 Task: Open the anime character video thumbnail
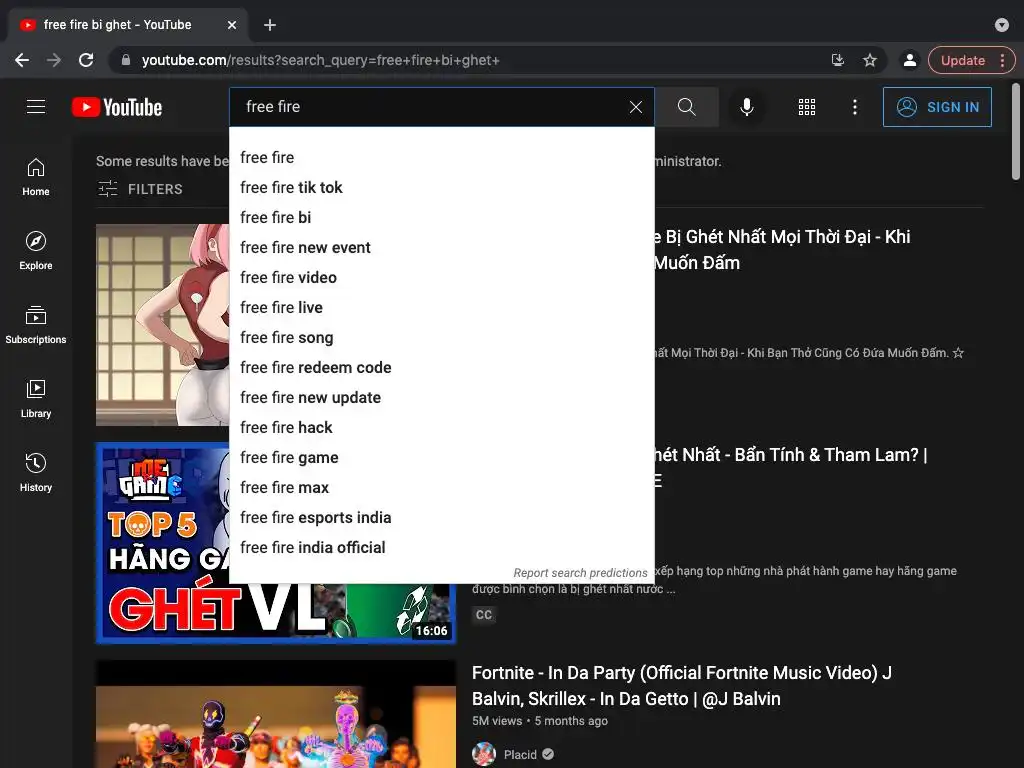click(163, 325)
